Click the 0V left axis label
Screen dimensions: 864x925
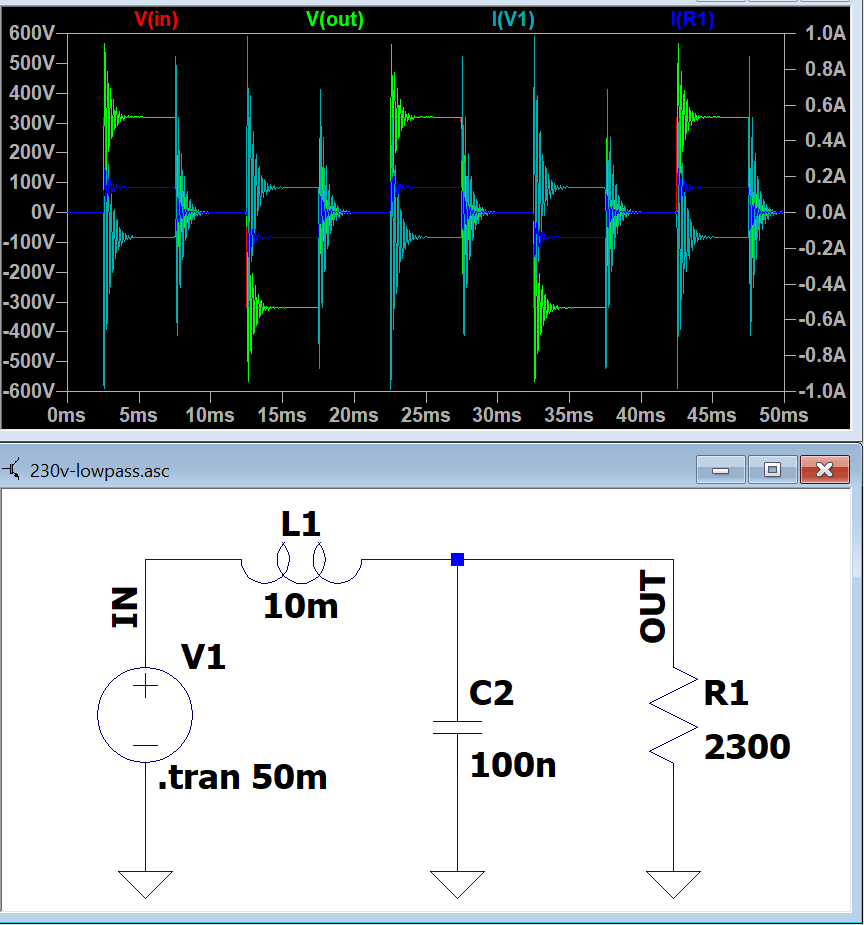[x=44, y=212]
